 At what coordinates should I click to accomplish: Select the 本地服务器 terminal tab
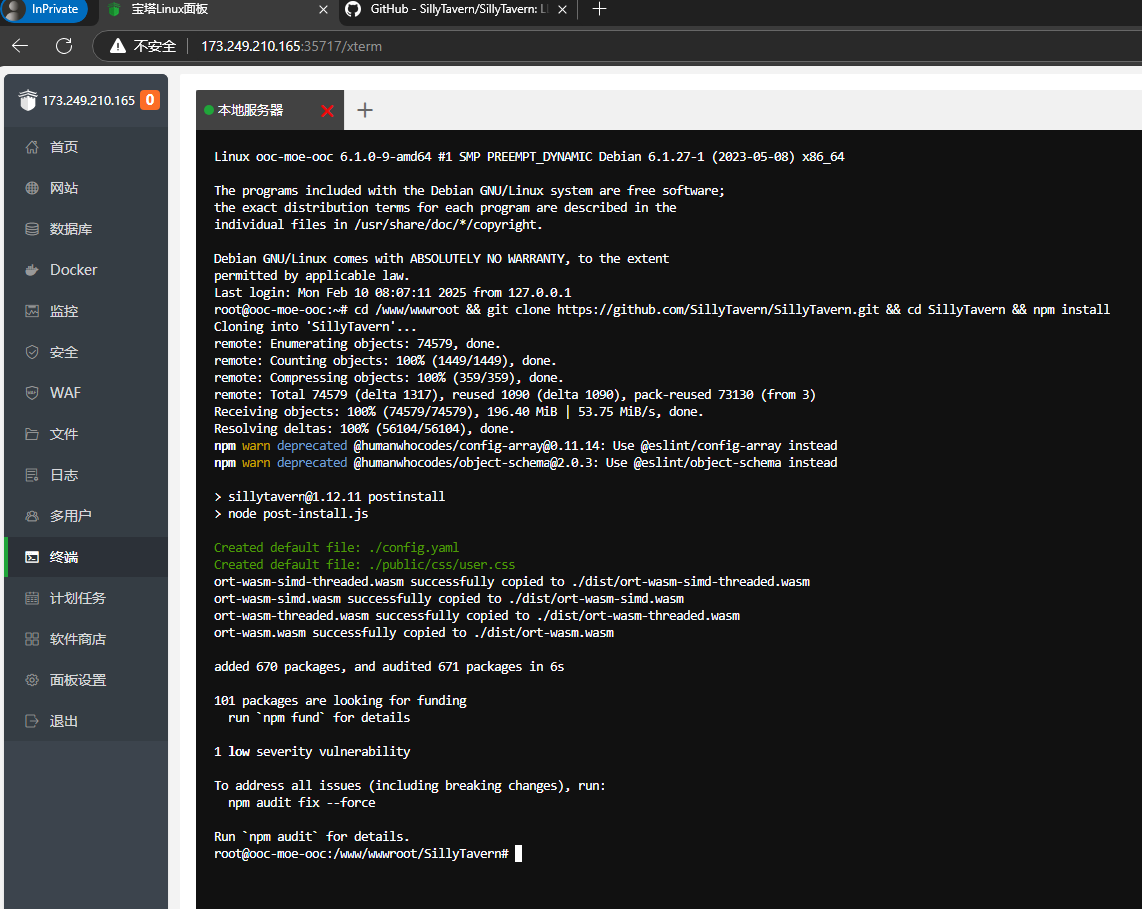coord(251,110)
